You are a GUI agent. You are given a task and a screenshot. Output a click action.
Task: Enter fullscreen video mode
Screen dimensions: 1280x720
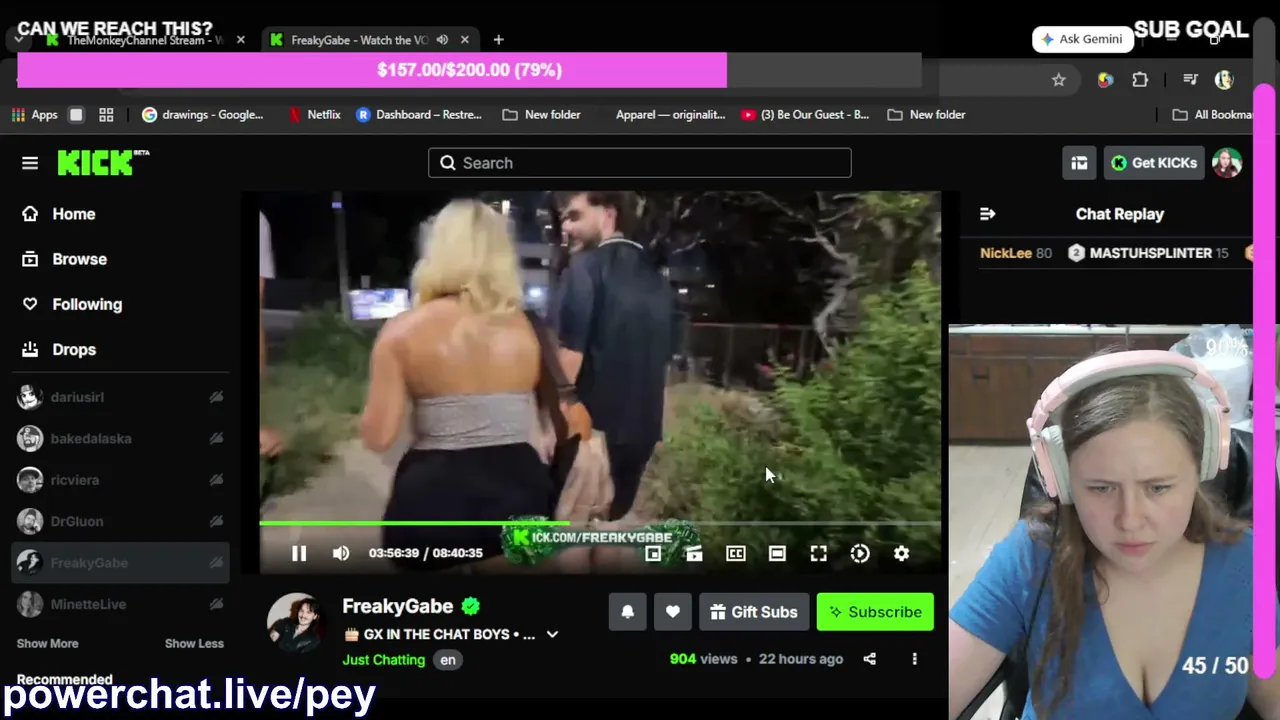pos(819,553)
